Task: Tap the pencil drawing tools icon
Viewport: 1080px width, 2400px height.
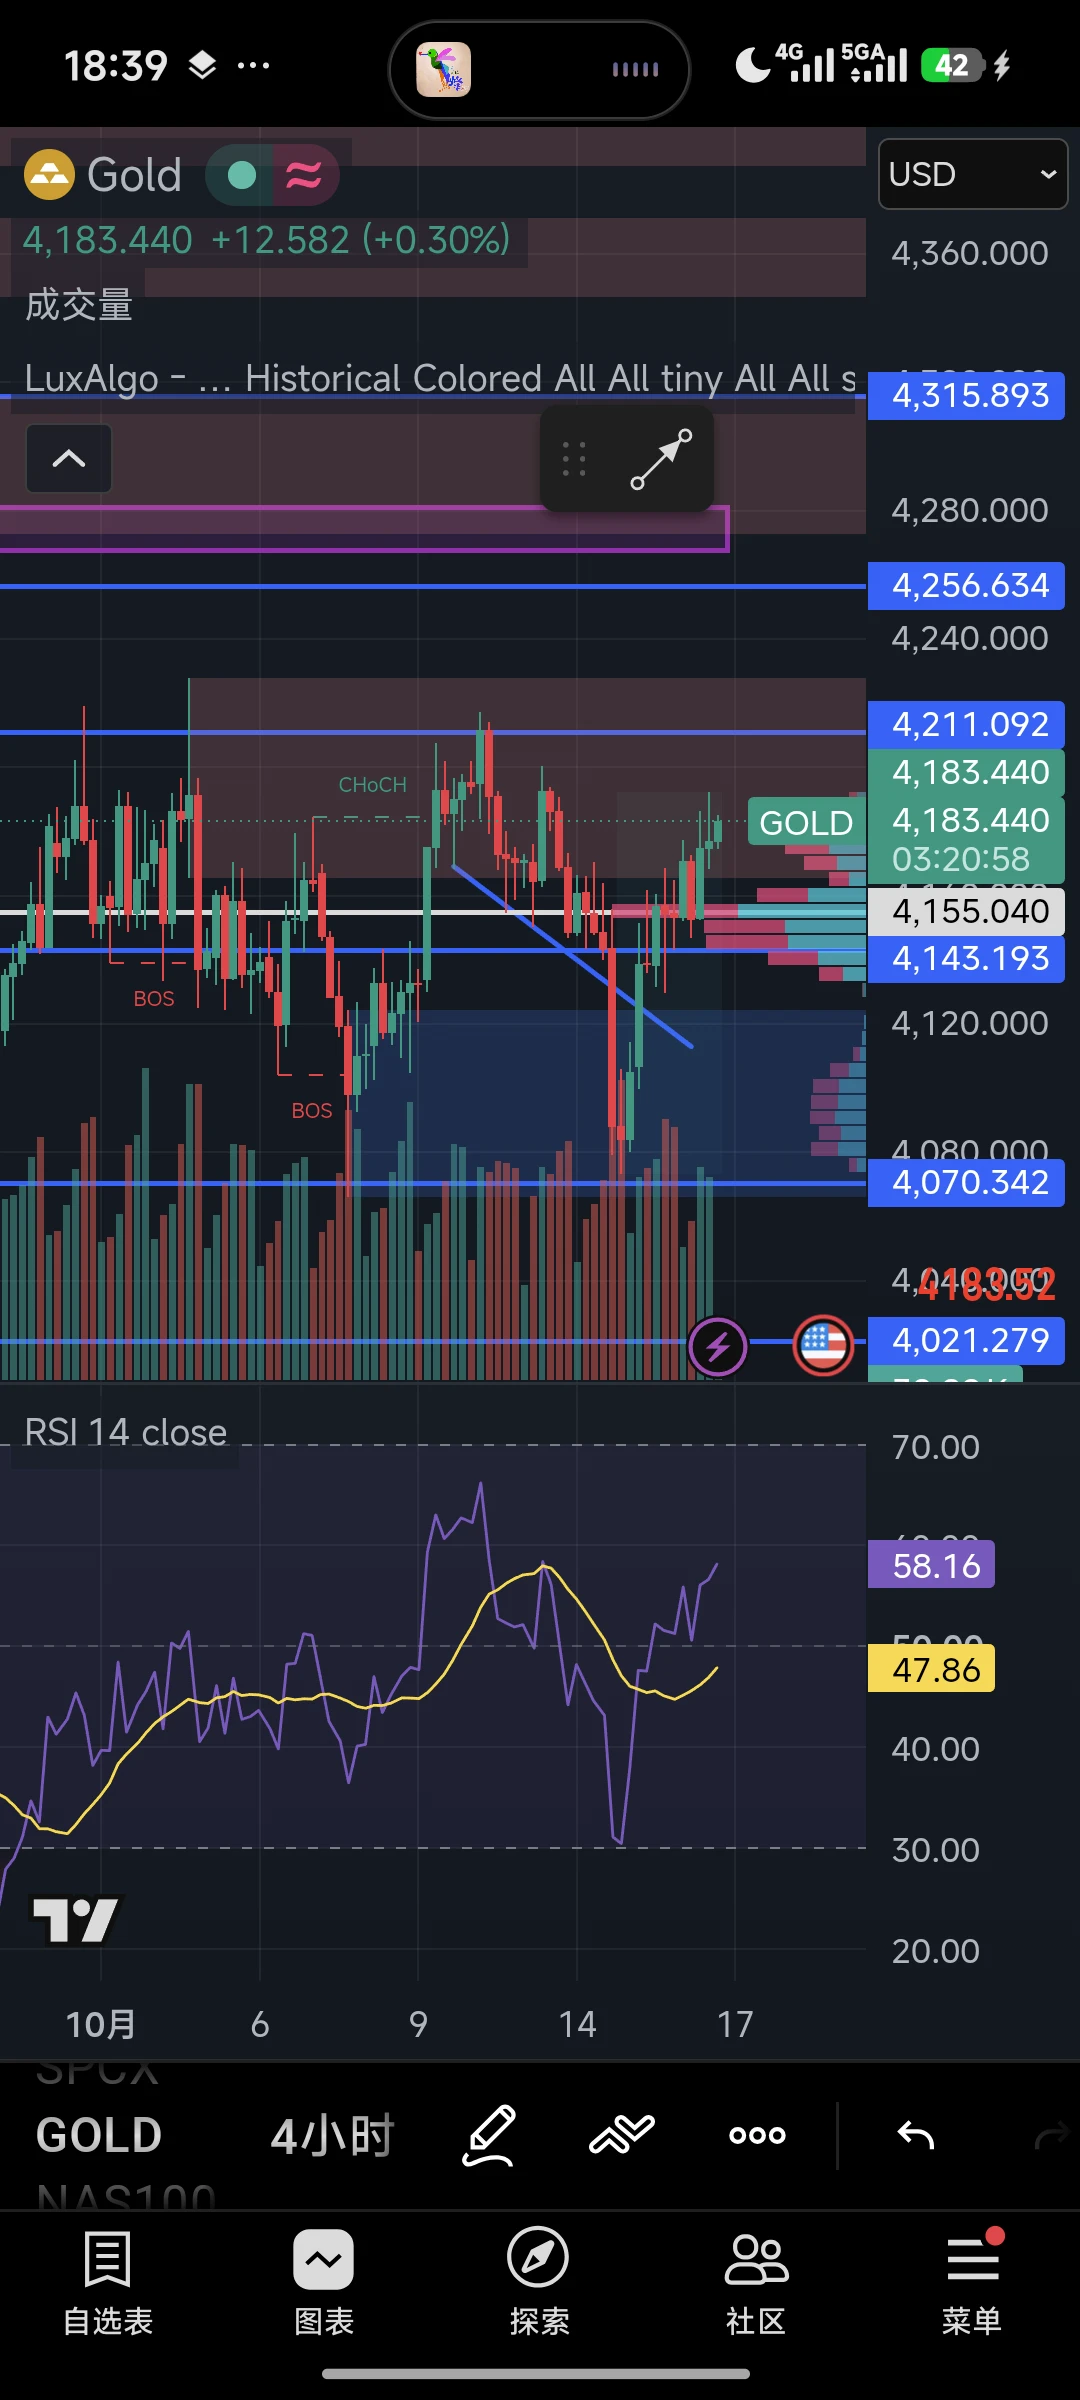Action: point(489,2135)
